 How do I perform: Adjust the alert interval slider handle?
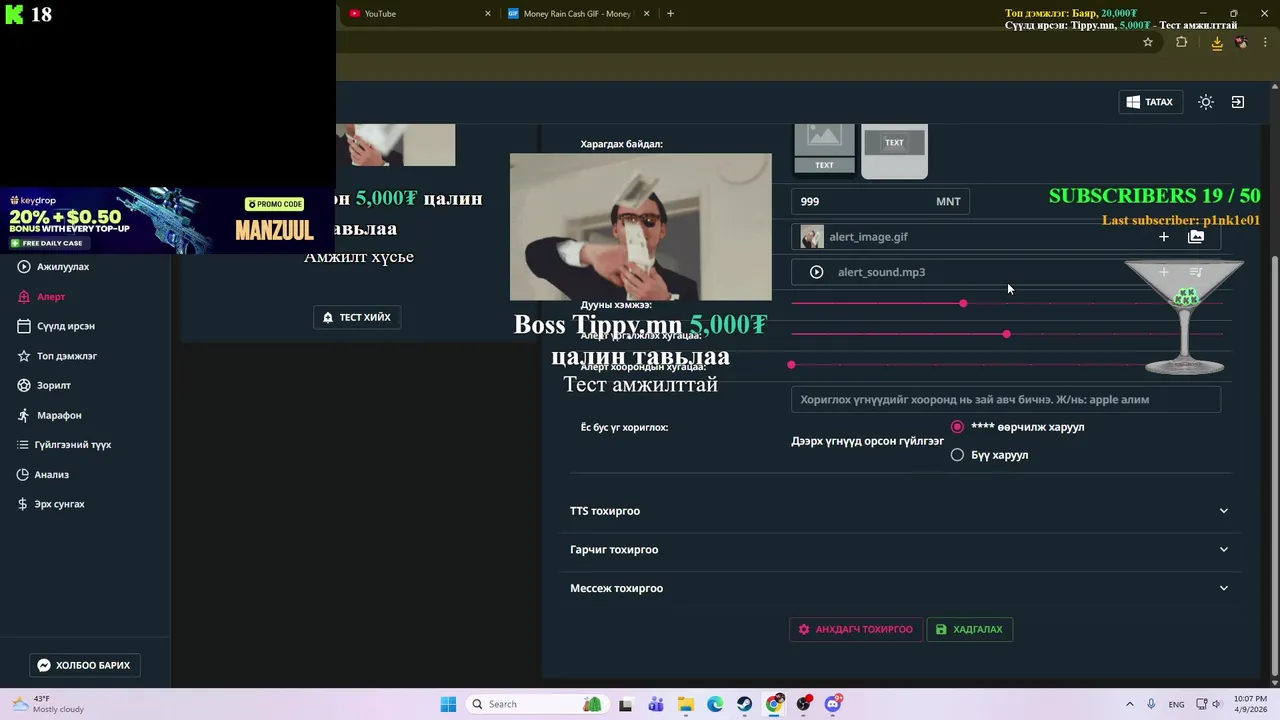point(791,365)
